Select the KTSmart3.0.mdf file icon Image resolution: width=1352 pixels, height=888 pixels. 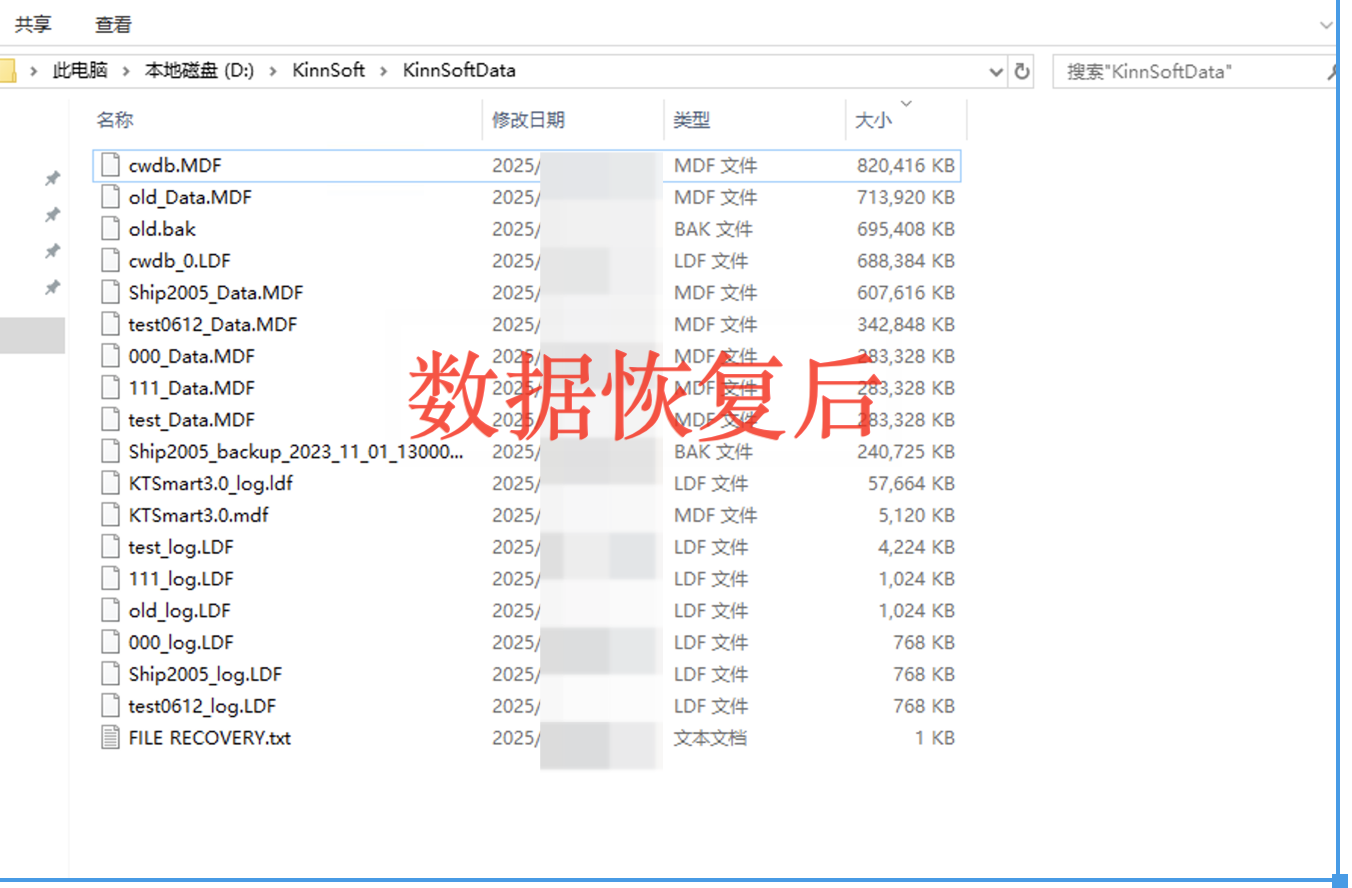pos(111,515)
